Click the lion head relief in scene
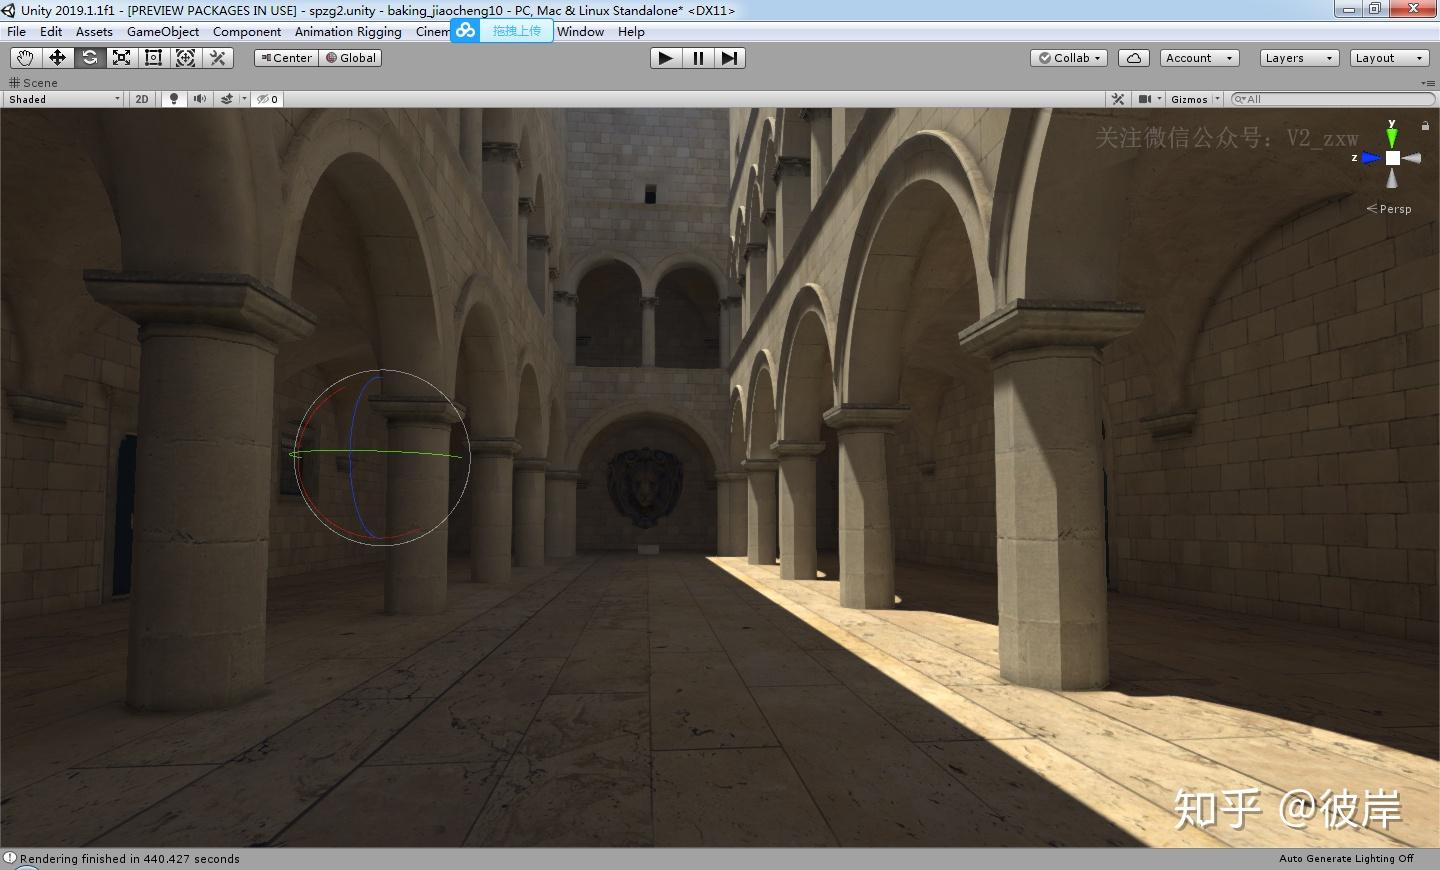1440x870 pixels. [x=645, y=488]
